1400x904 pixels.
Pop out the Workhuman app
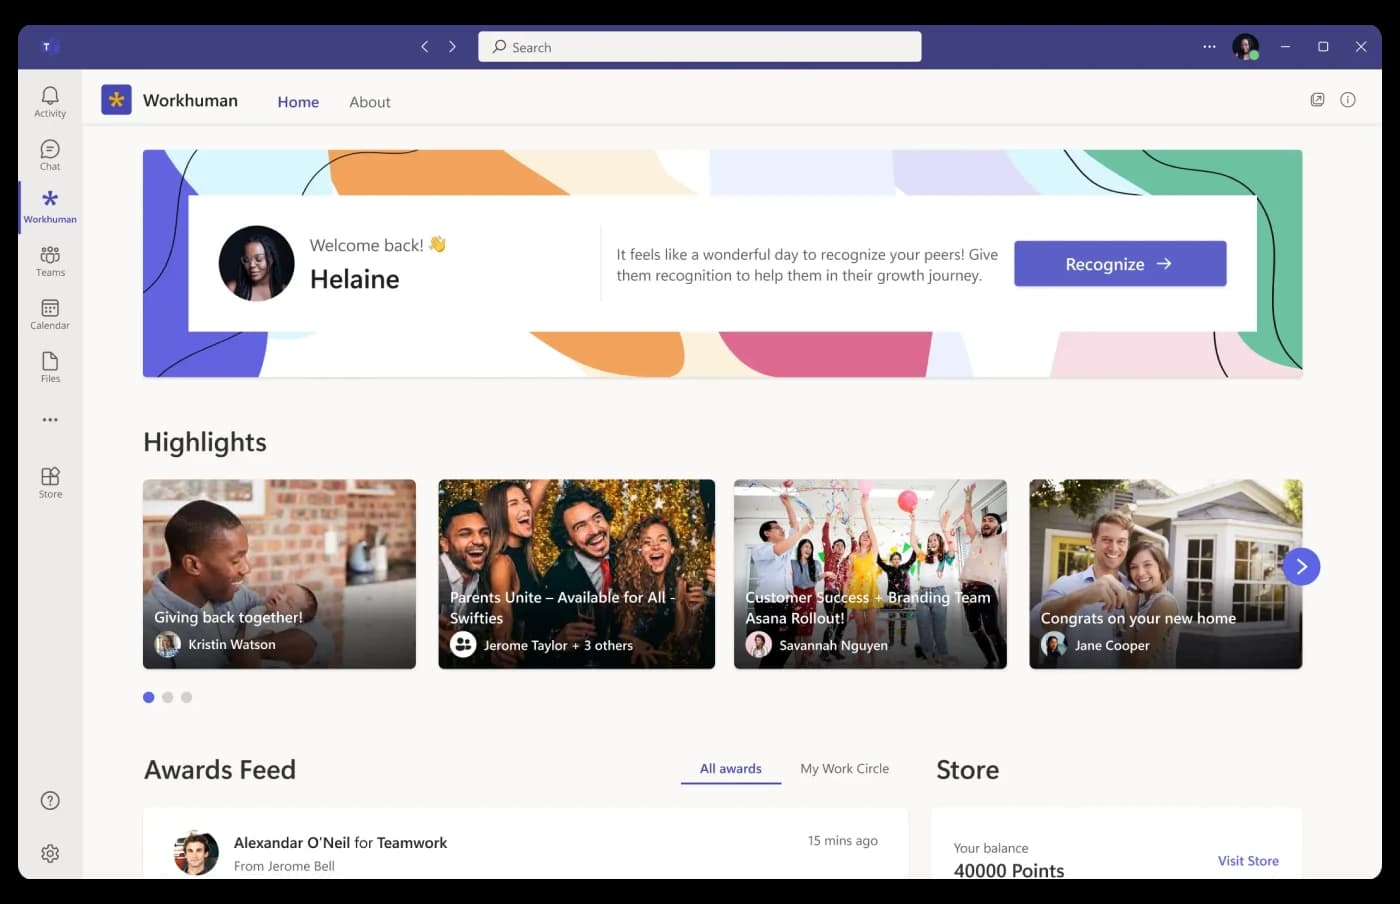[x=1317, y=99]
